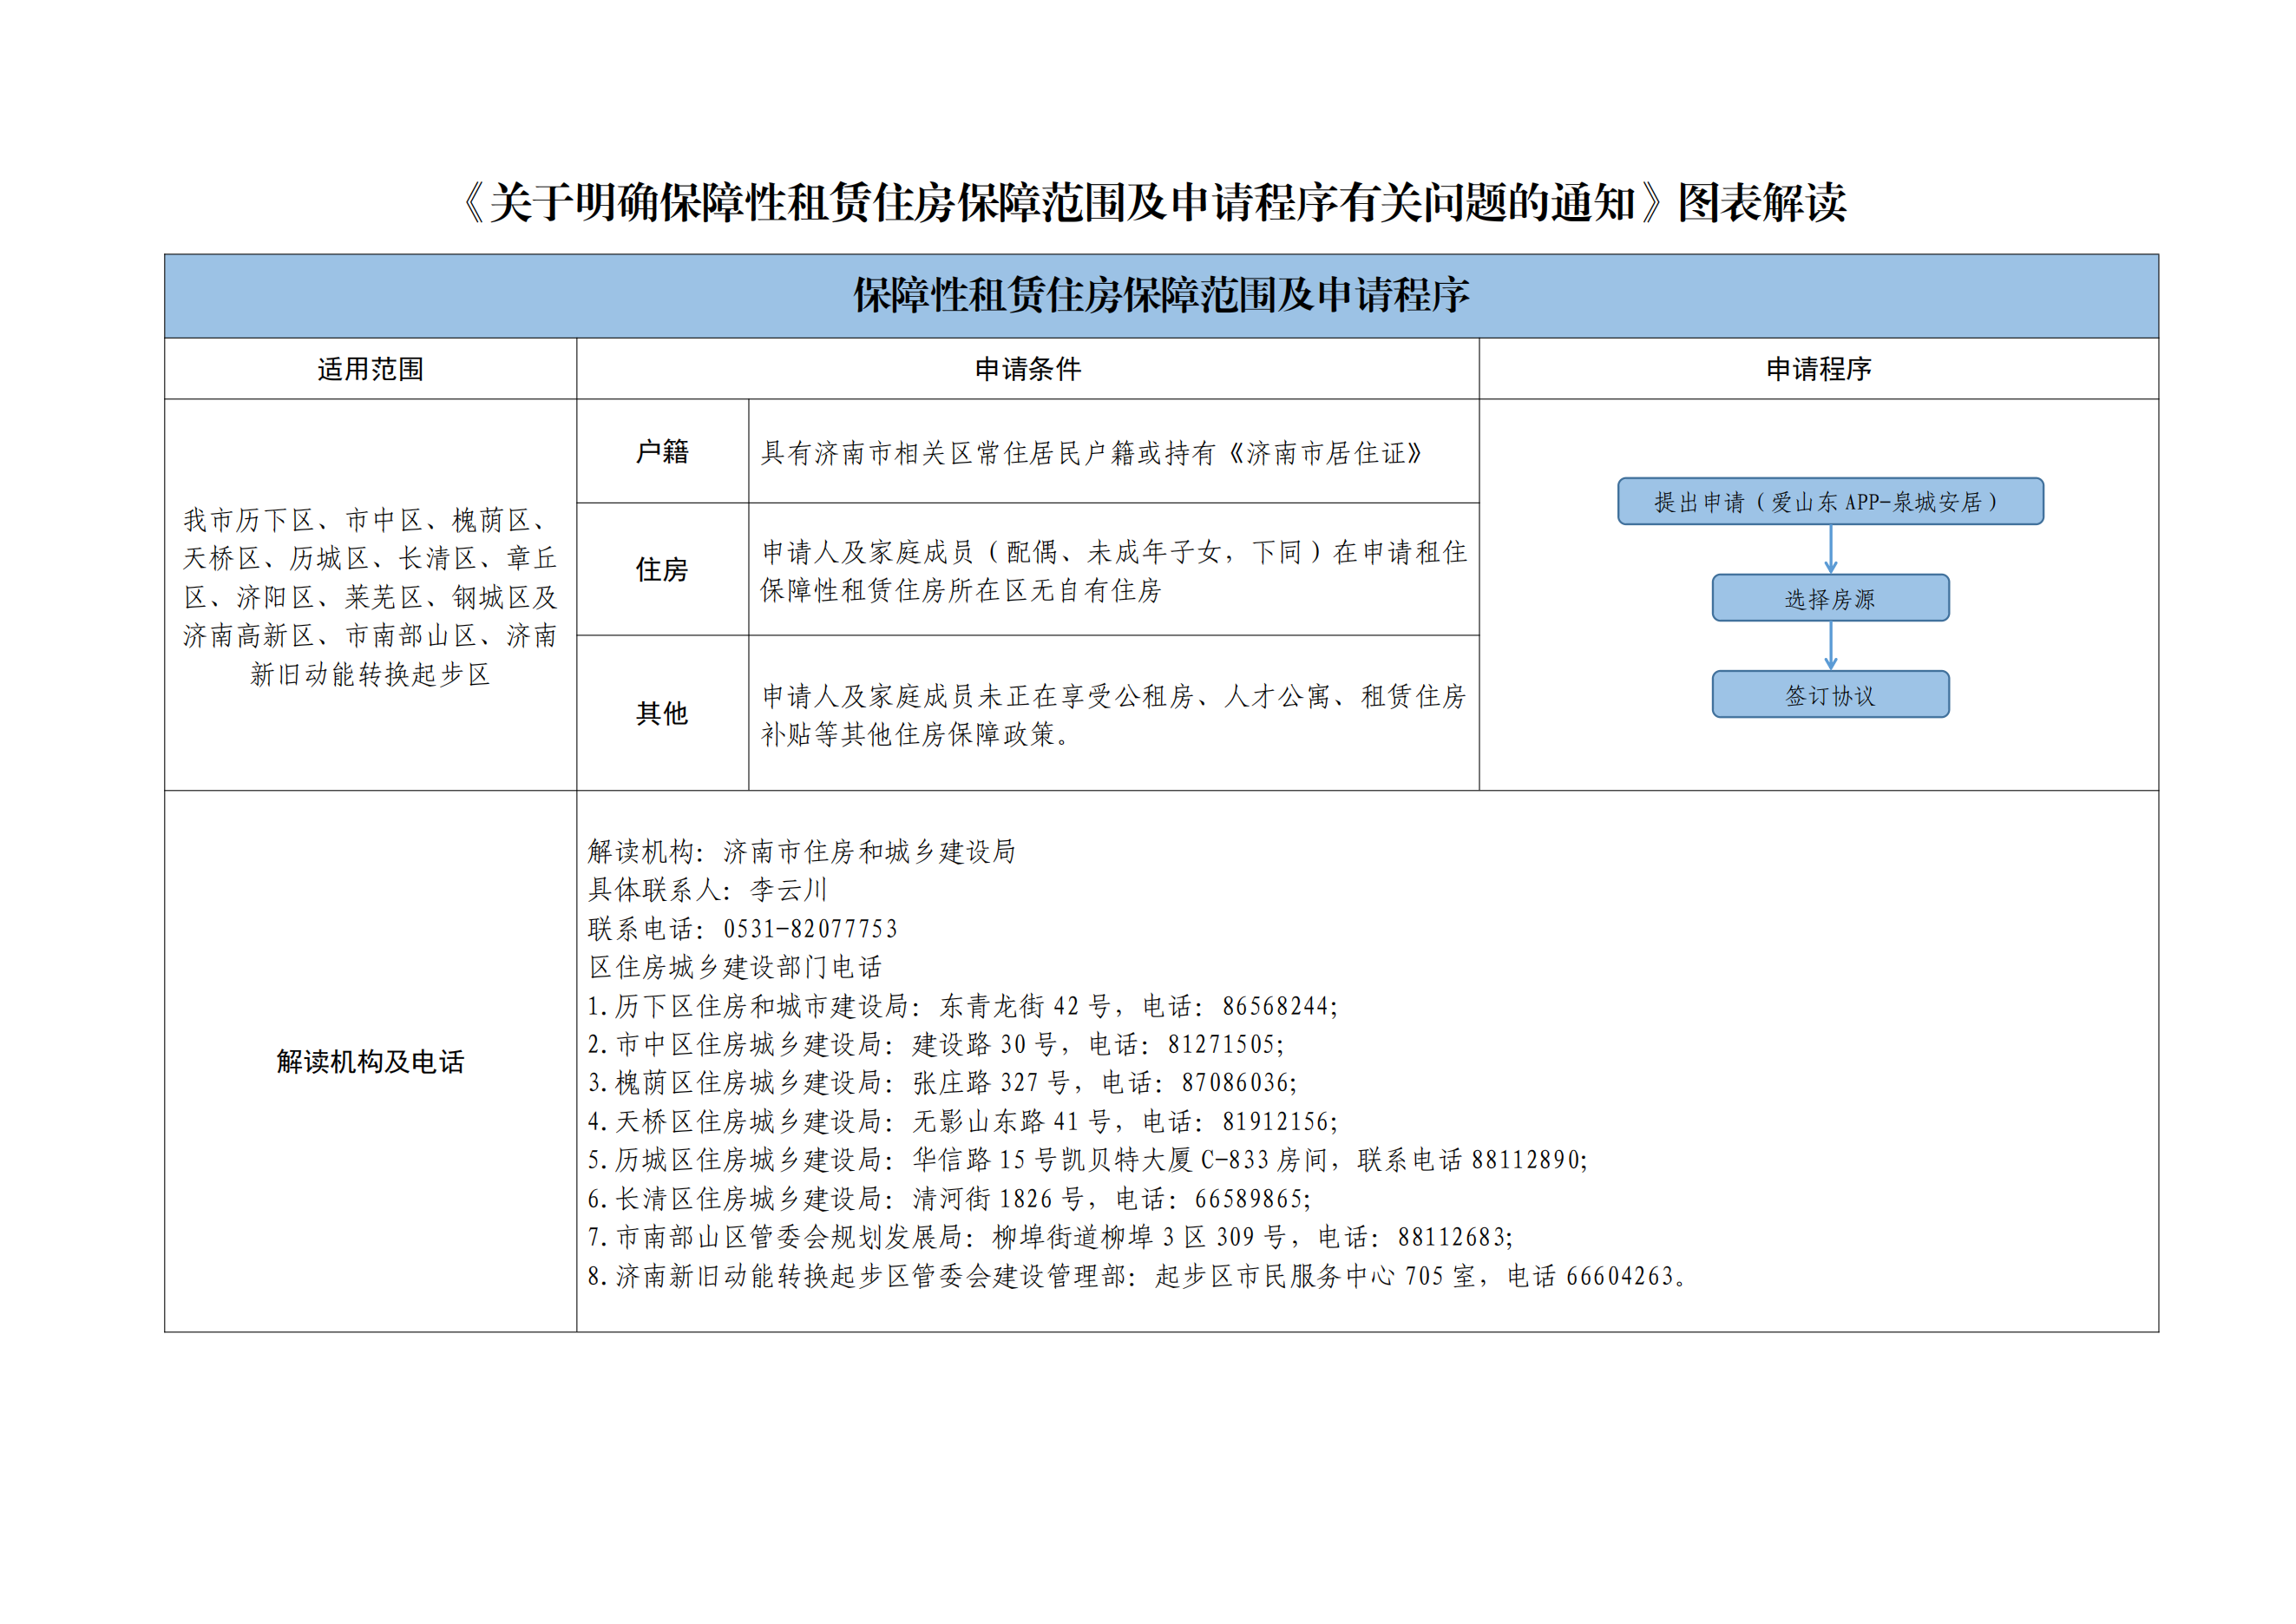Screen dimensions: 2296x1624
Task: Click the 适用范围 column header
Action: point(370,369)
